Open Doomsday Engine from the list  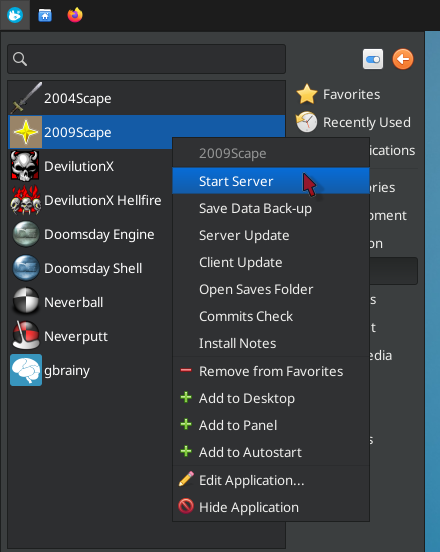coord(90,234)
